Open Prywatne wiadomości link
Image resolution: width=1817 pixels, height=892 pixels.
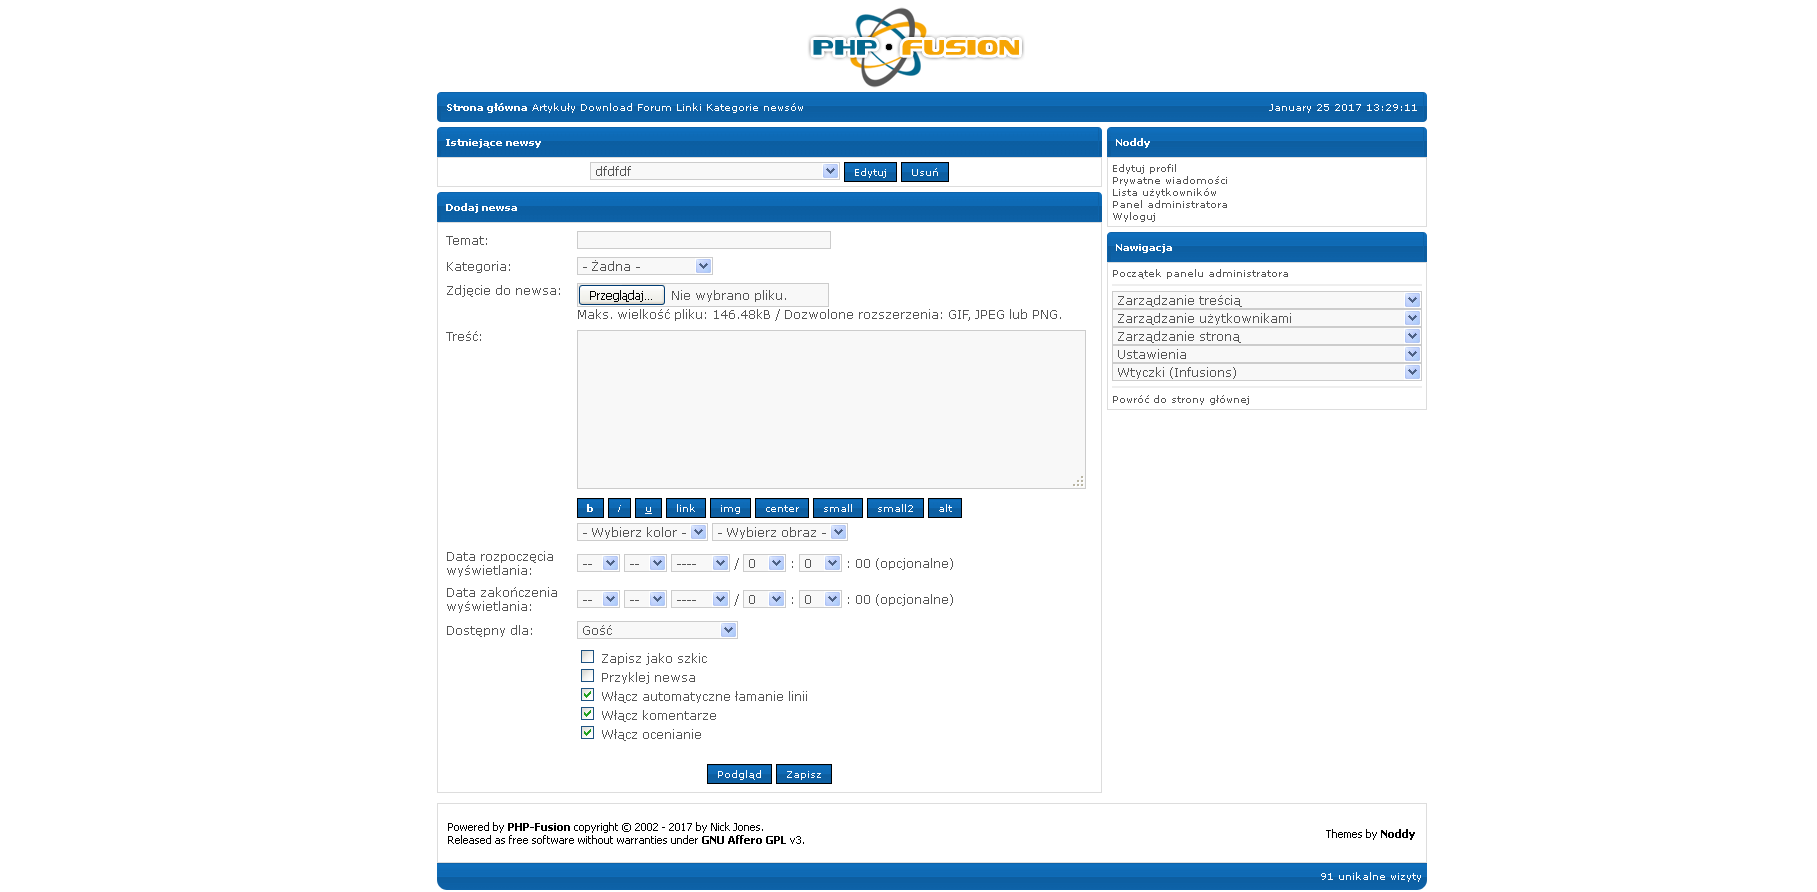pyautogui.click(x=1170, y=180)
